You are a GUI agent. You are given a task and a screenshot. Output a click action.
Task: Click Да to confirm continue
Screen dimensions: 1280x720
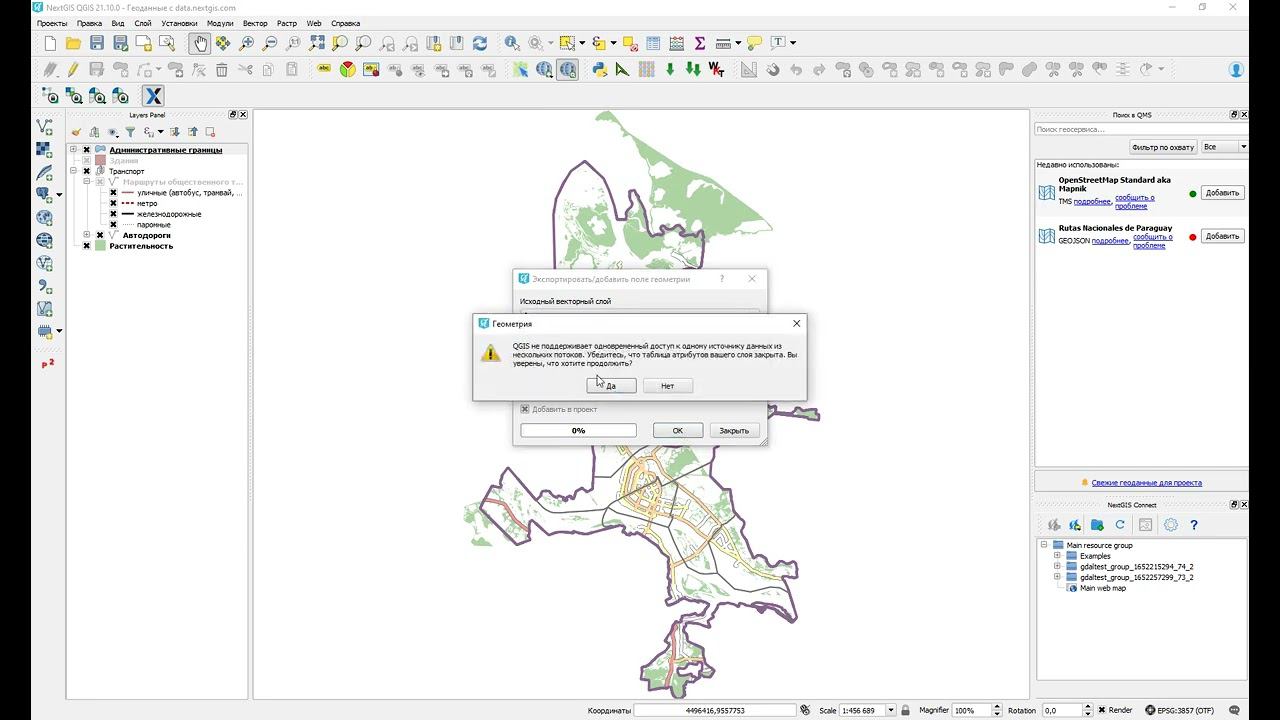(611, 386)
